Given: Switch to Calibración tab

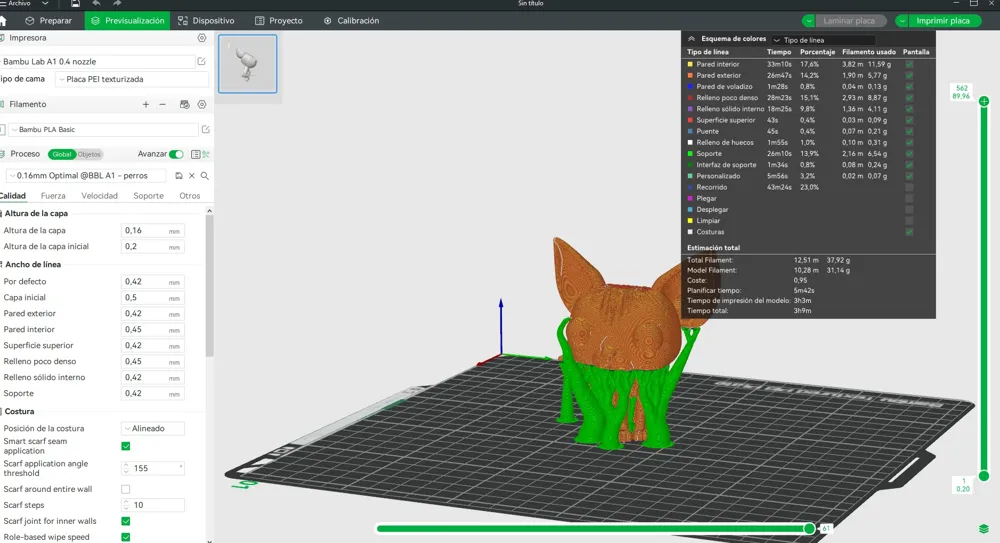Looking at the screenshot, I should tap(351, 20).
